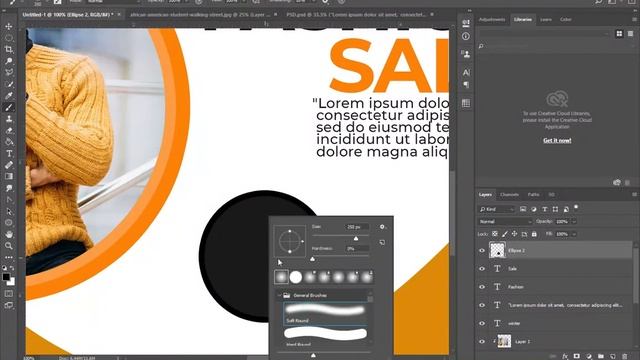This screenshot has width=640, height=360.
Task: Select the Brush tool
Action: [9, 107]
